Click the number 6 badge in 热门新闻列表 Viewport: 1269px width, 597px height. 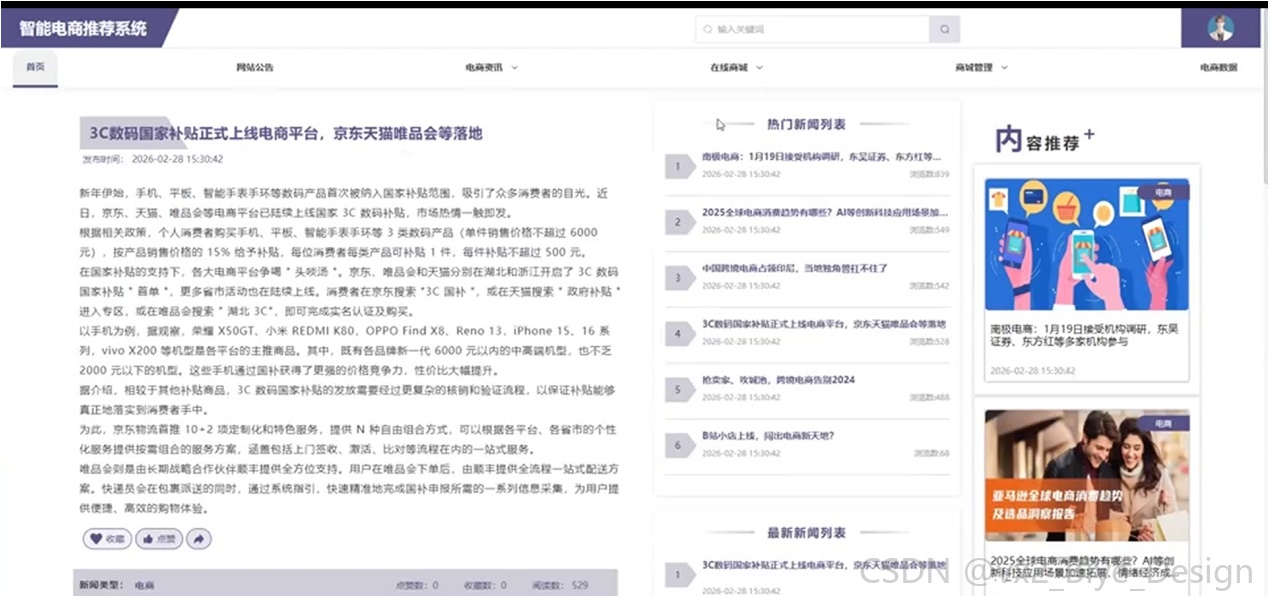[678, 446]
